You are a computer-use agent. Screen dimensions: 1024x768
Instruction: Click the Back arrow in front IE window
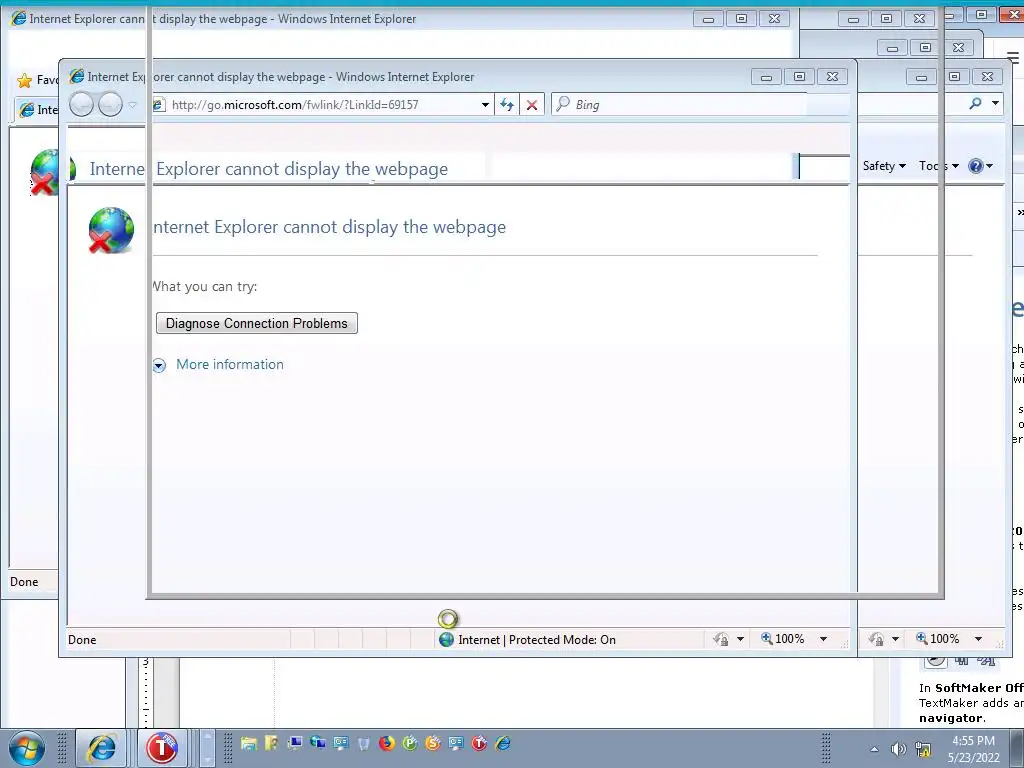[82, 104]
